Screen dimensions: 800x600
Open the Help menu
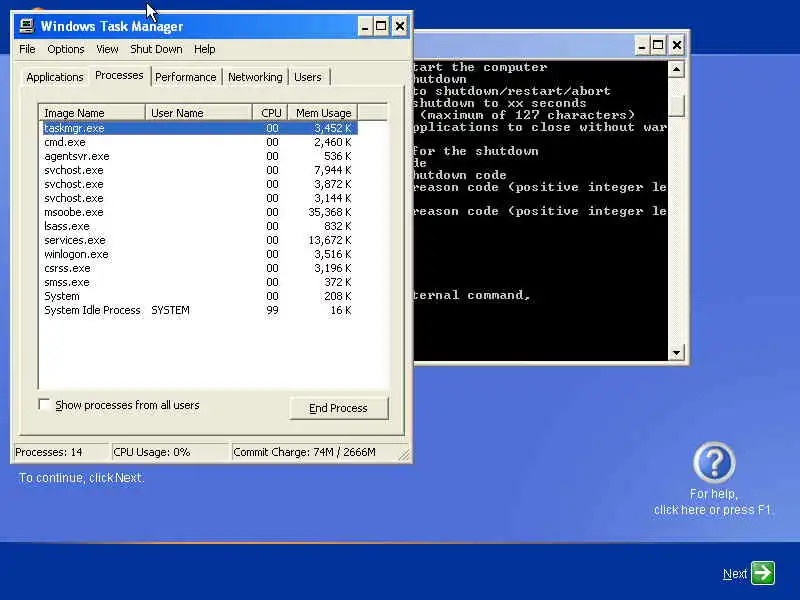pos(205,49)
